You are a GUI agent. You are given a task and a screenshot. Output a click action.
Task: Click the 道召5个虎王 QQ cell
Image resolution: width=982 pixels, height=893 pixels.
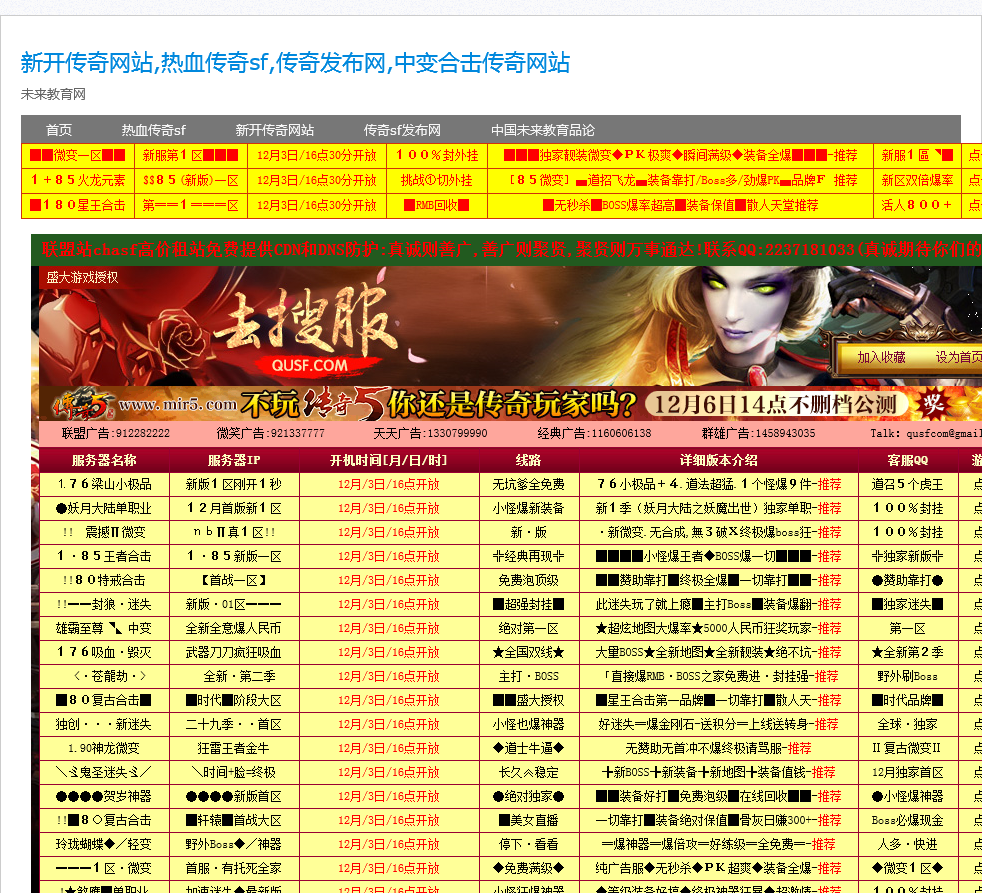coord(907,485)
